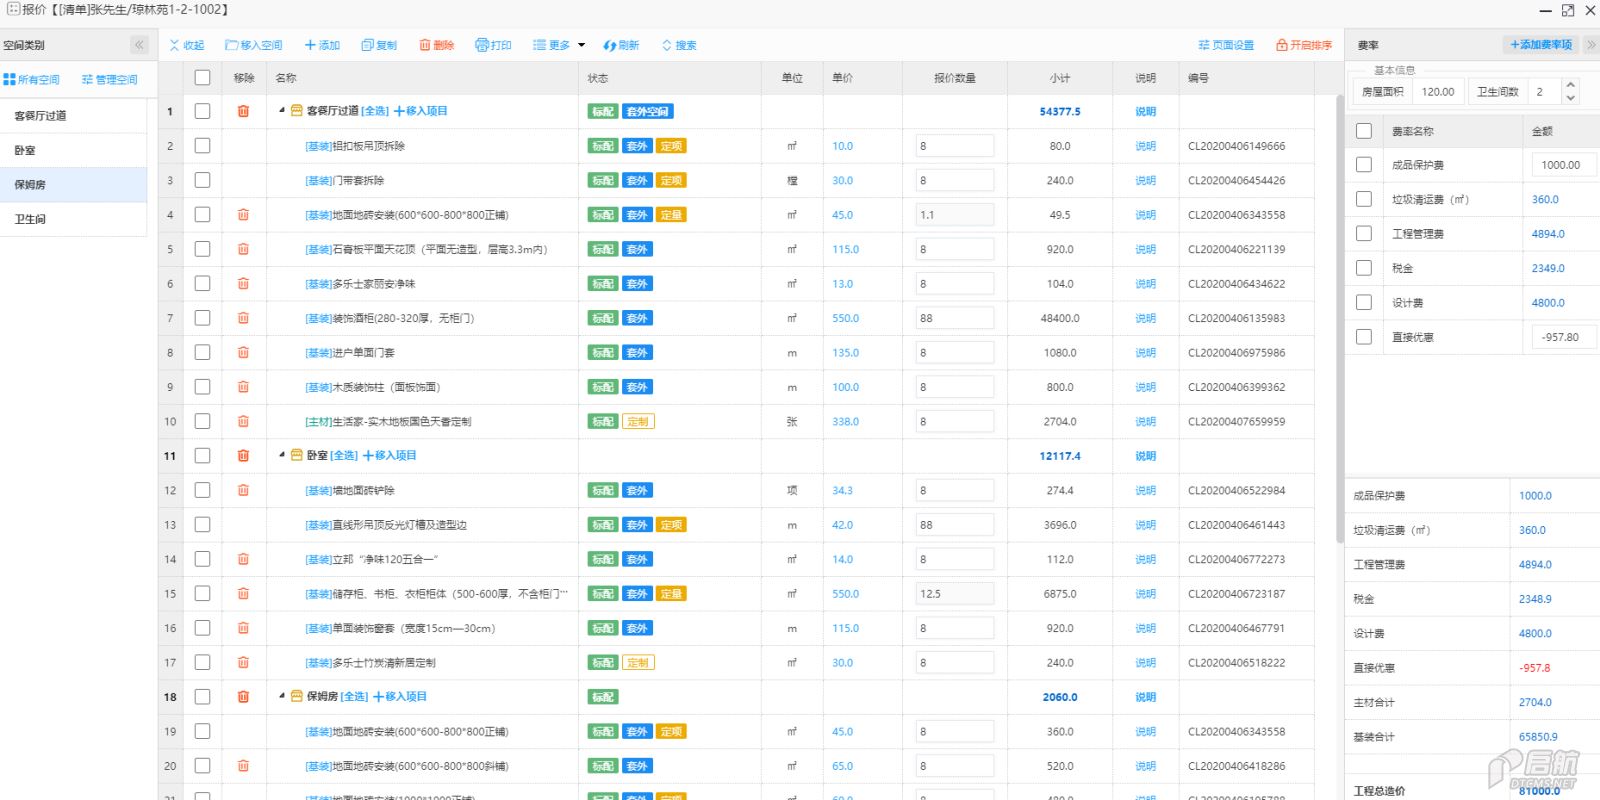Tick the checkbox for row 10

click(x=202, y=421)
